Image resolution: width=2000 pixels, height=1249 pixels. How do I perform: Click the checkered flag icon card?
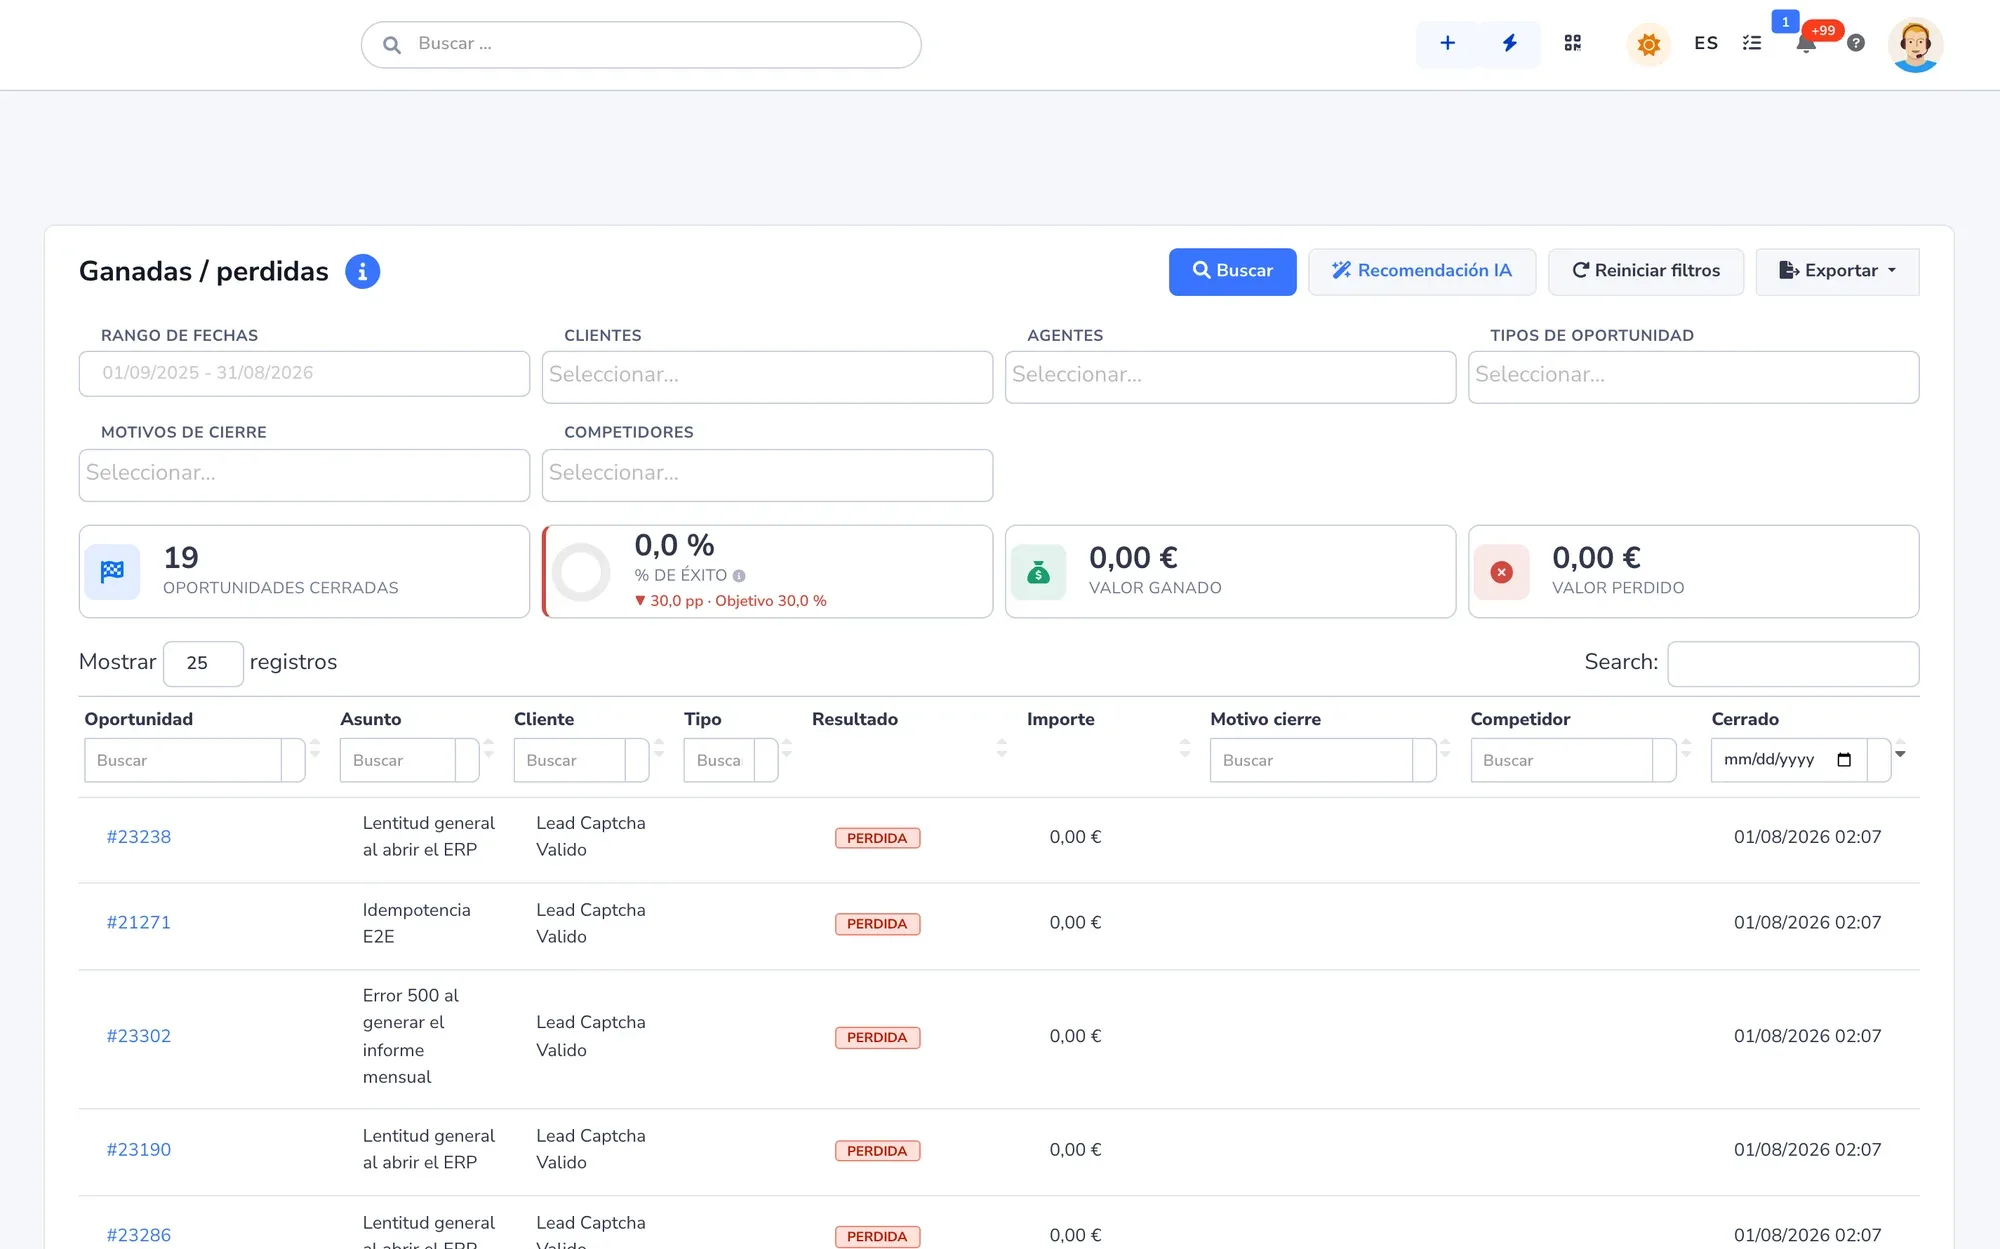tap(112, 571)
